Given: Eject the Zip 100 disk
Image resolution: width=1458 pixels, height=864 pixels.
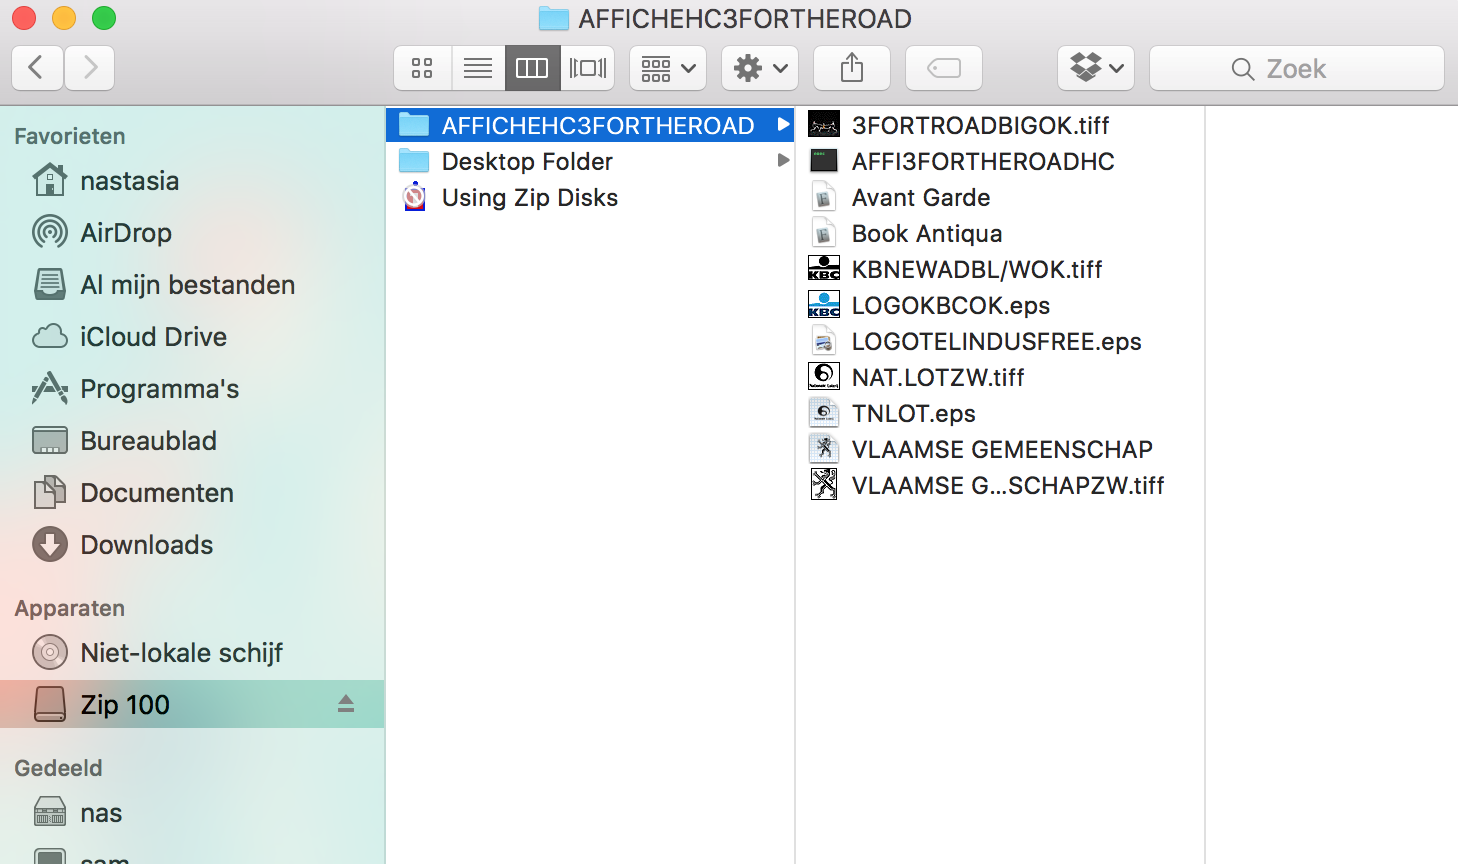Looking at the screenshot, I should click(x=346, y=704).
